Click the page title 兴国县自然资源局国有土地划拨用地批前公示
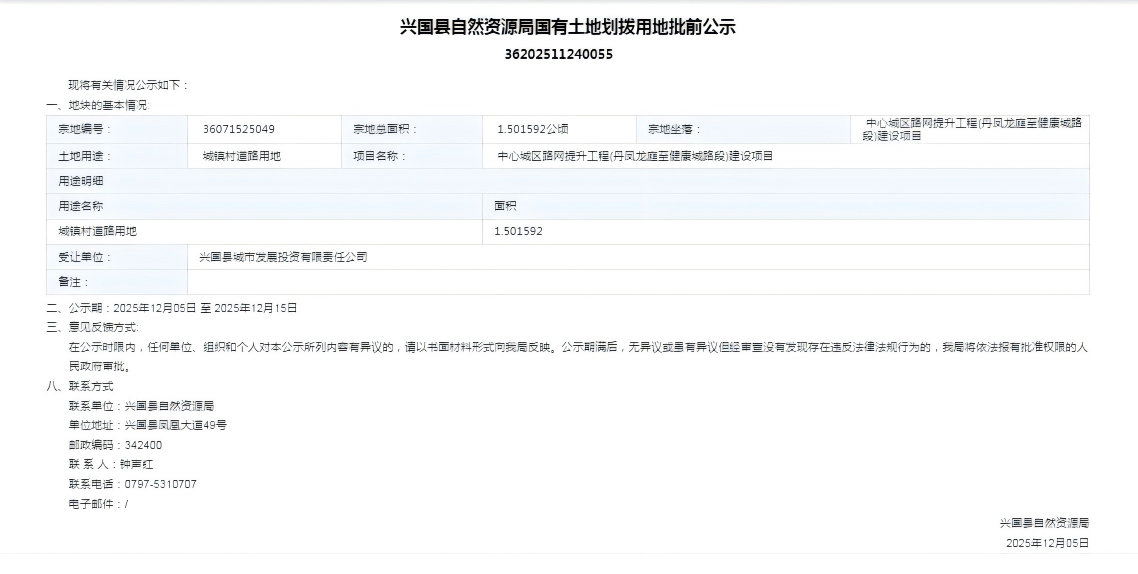1138x574 pixels. (568, 27)
